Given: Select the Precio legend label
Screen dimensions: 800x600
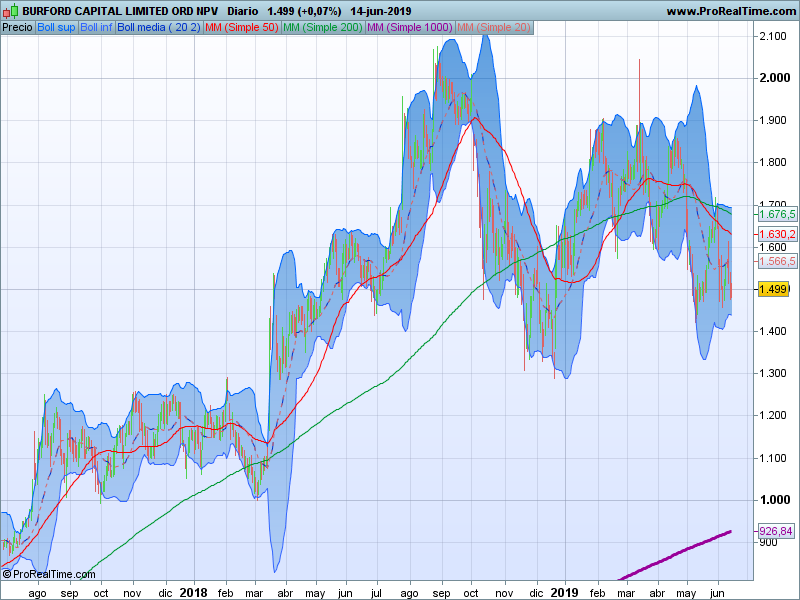Looking at the screenshot, I should pos(17,28).
